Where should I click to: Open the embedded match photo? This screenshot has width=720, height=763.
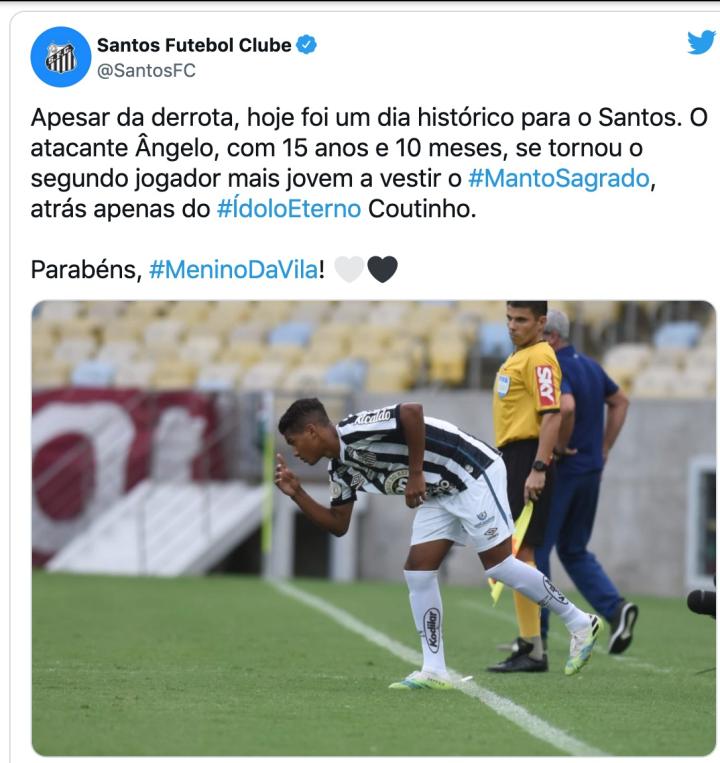click(x=374, y=528)
